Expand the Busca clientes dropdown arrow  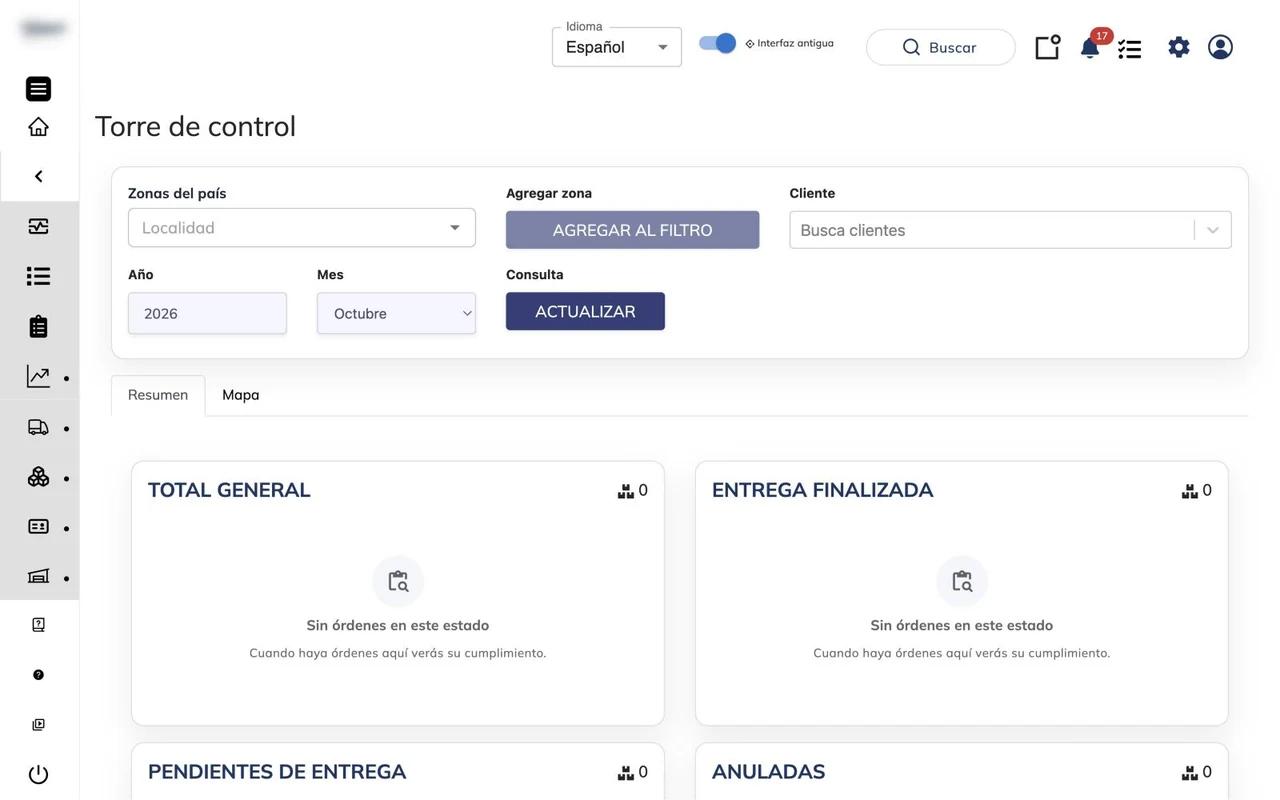point(1213,230)
